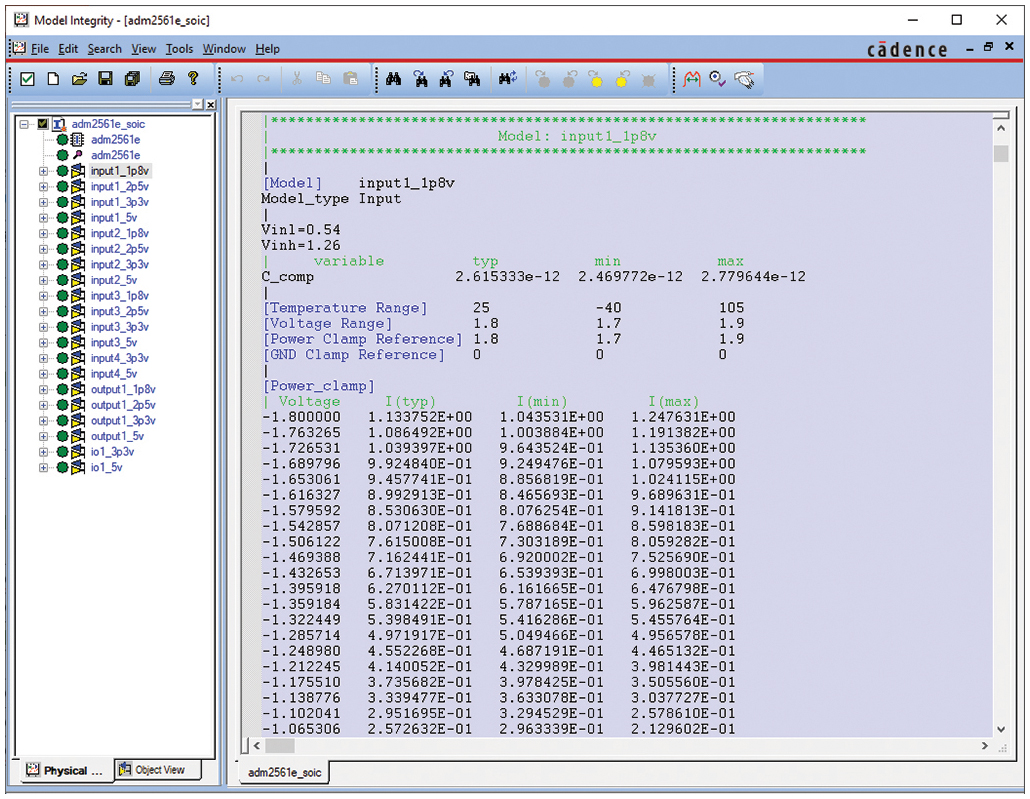Toggle the adm2561e_soic checkbox in the tree
This screenshot has width=1030, height=799.
click(41, 124)
